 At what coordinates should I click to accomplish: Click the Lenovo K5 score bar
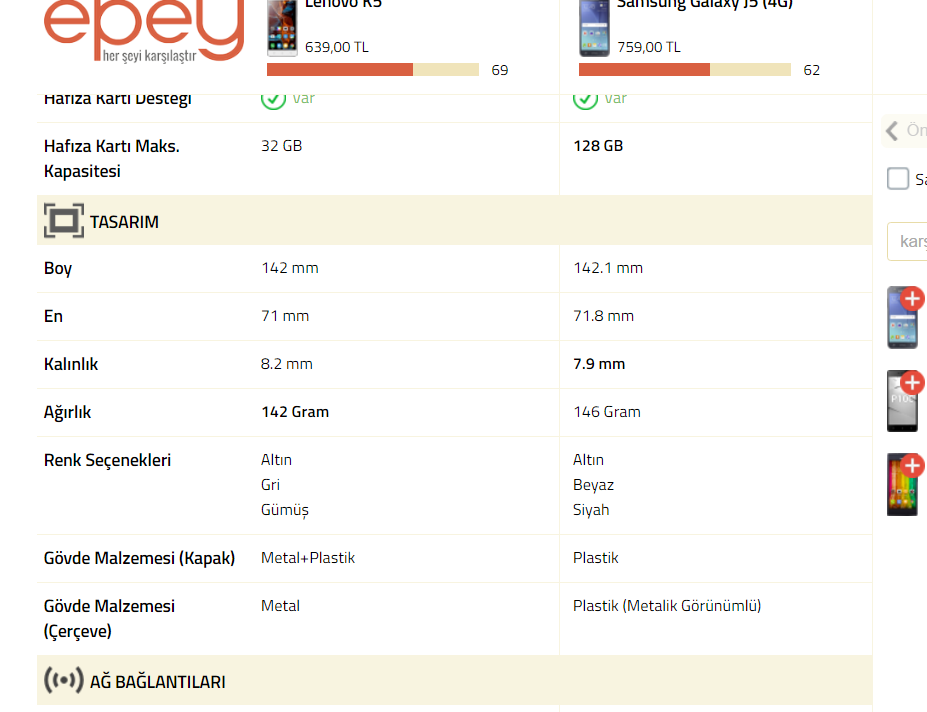pos(372,70)
